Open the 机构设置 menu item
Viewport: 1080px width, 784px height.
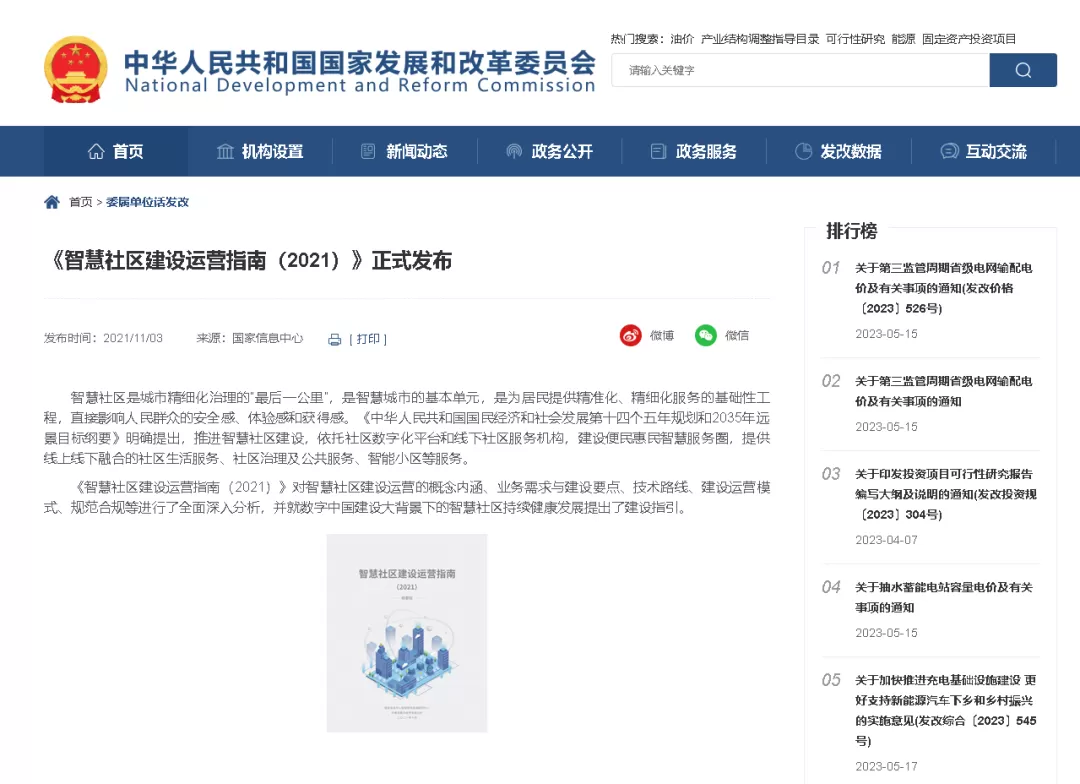(260, 151)
